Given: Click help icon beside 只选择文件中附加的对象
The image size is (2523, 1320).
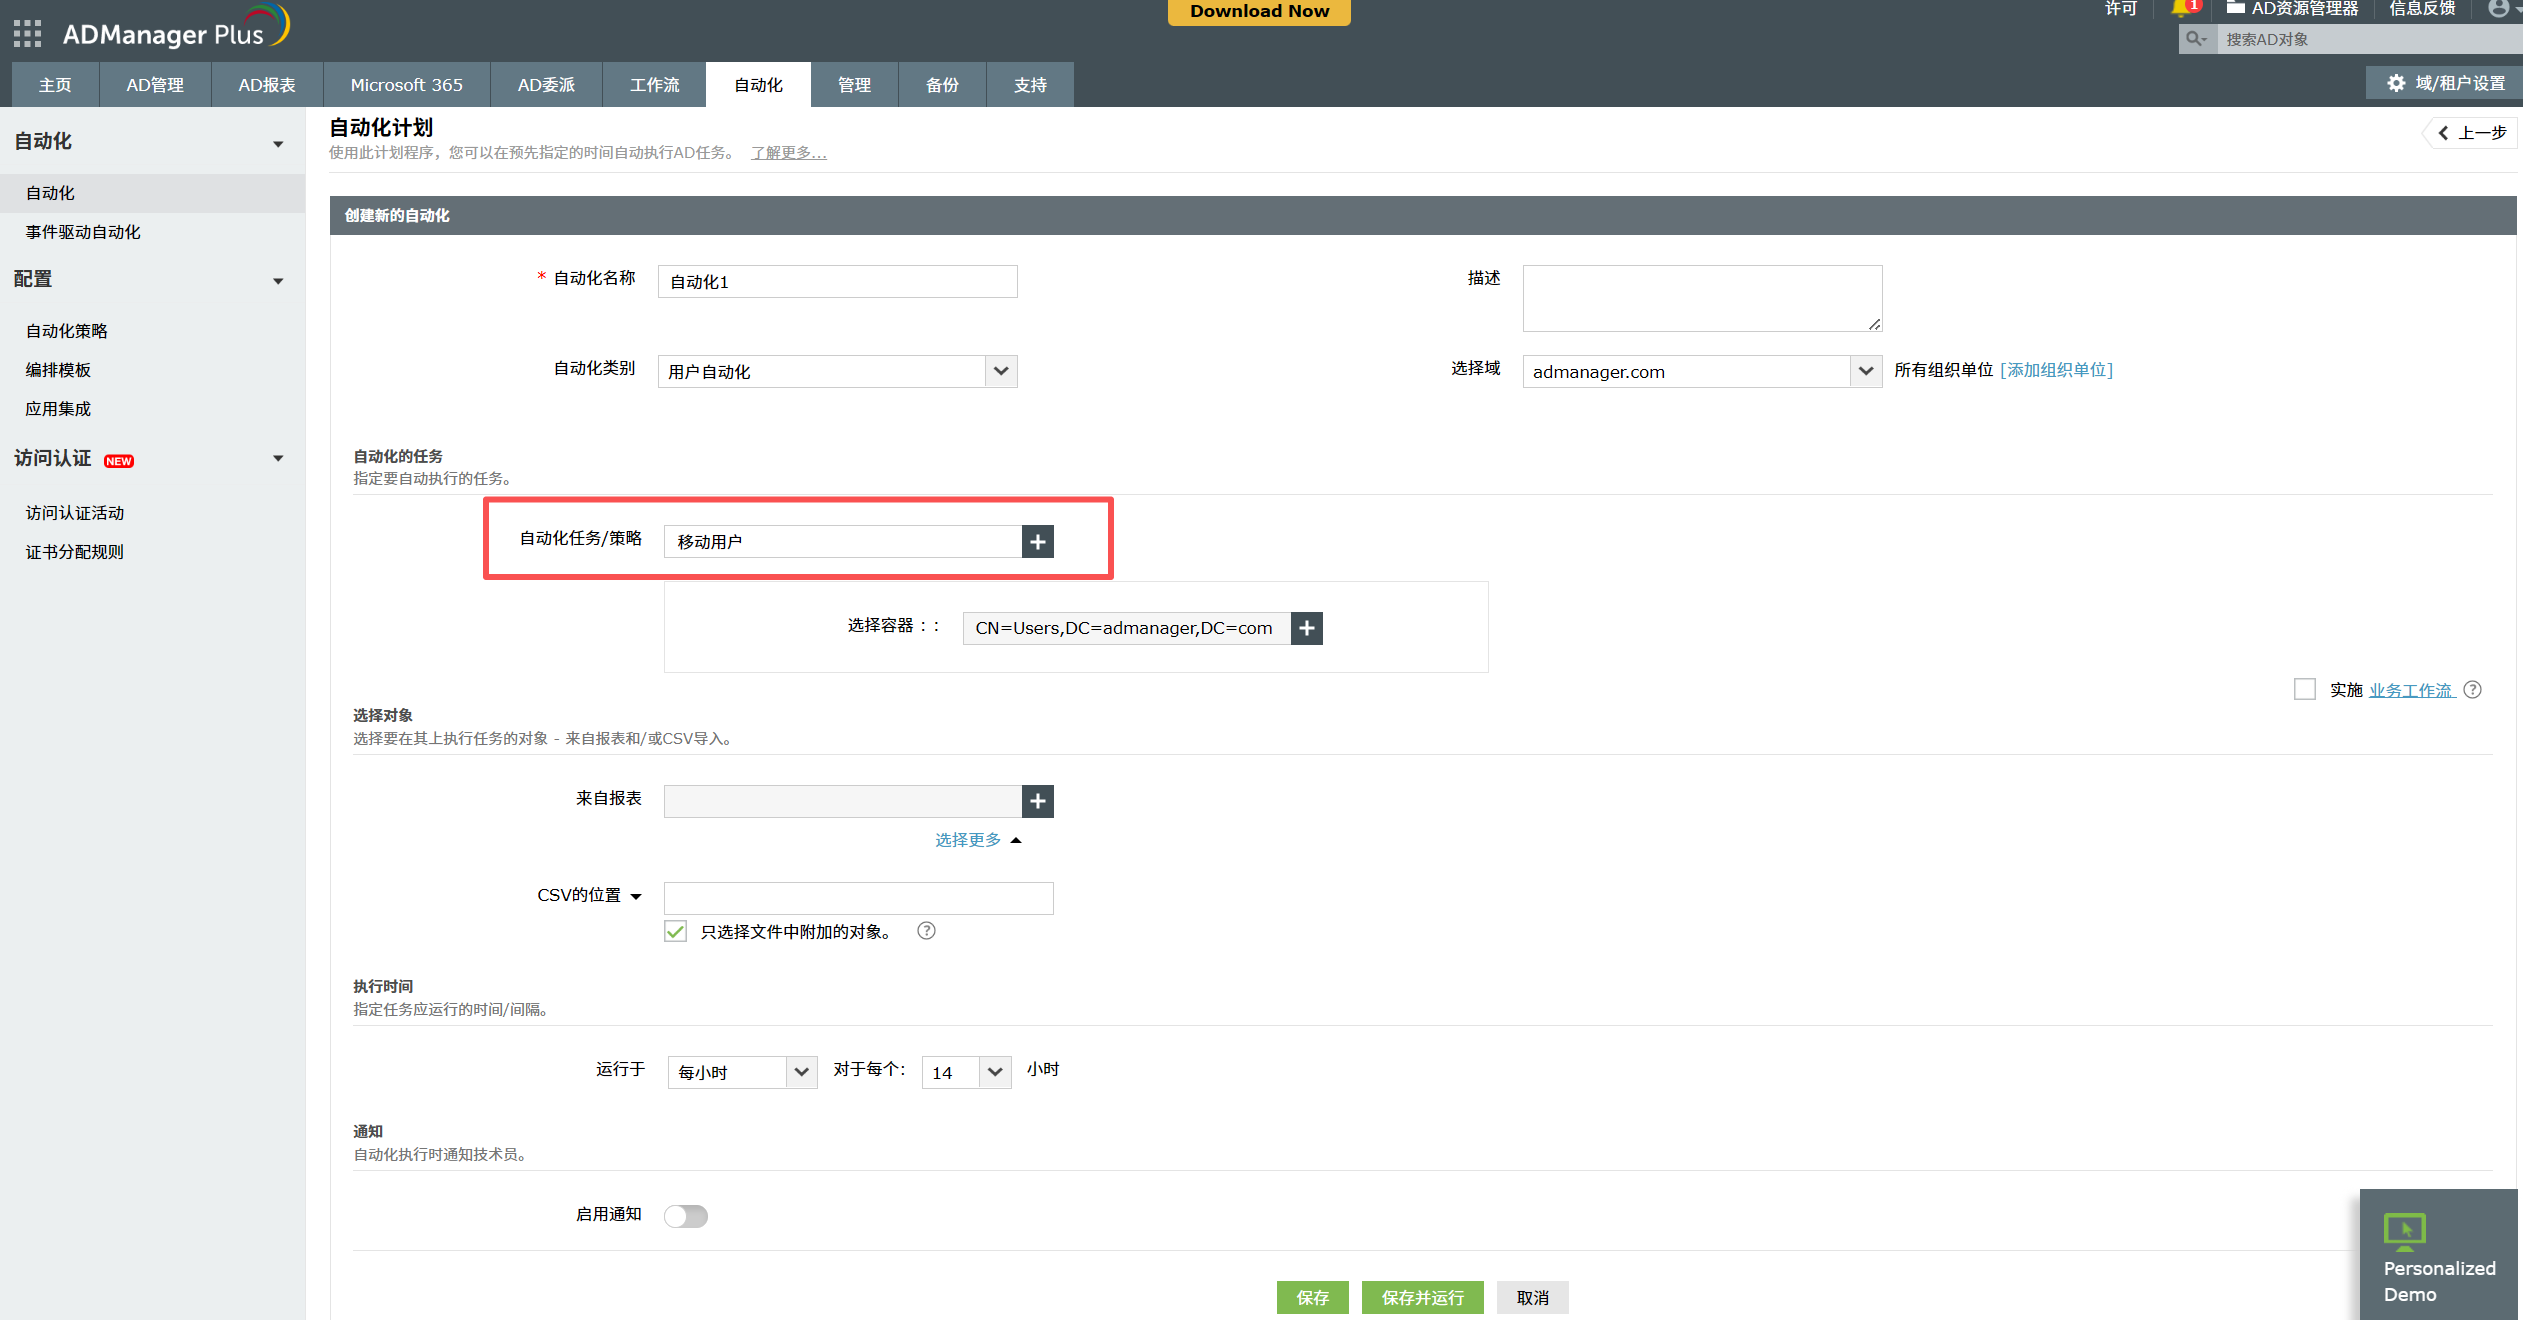Looking at the screenshot, I should pyautogui.click(x=927, y=931).
